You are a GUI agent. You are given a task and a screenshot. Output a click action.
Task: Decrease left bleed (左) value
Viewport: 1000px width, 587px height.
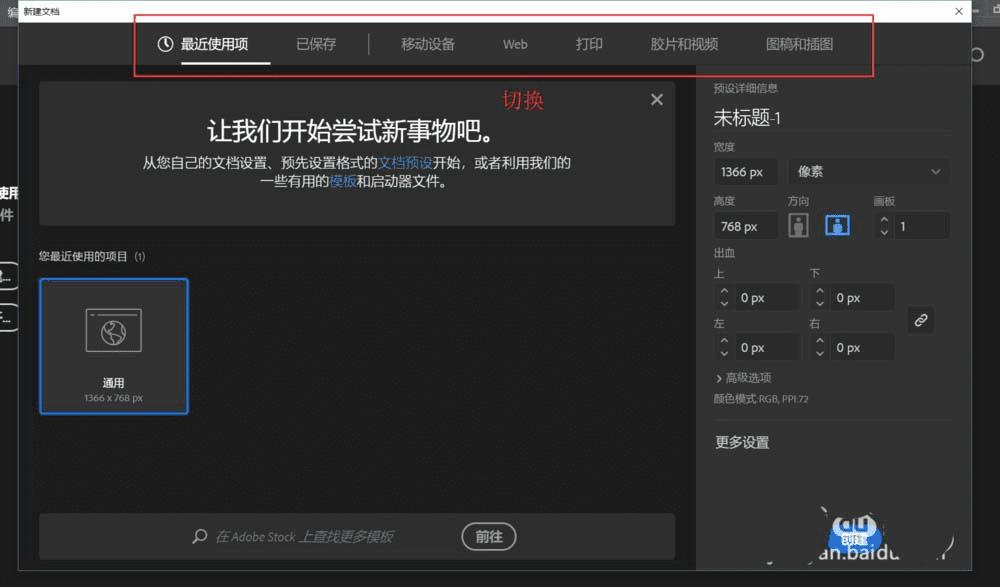click(724, 353)
